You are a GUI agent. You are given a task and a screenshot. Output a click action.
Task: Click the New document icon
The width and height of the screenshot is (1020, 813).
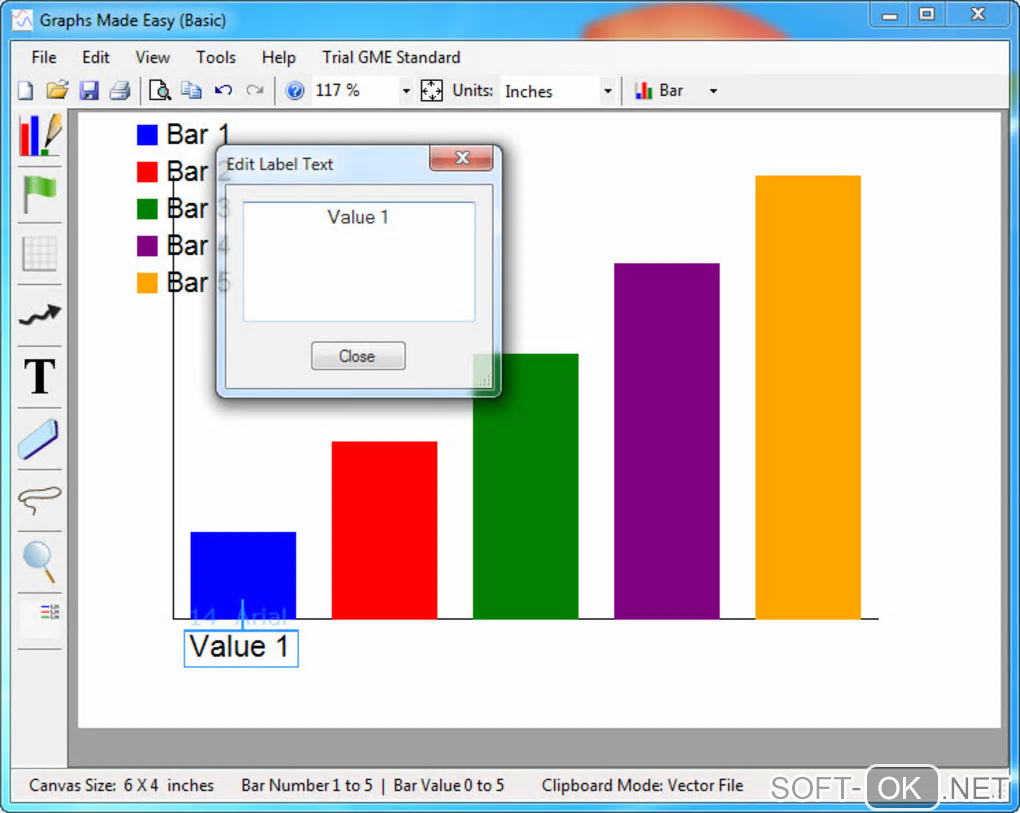25,90
